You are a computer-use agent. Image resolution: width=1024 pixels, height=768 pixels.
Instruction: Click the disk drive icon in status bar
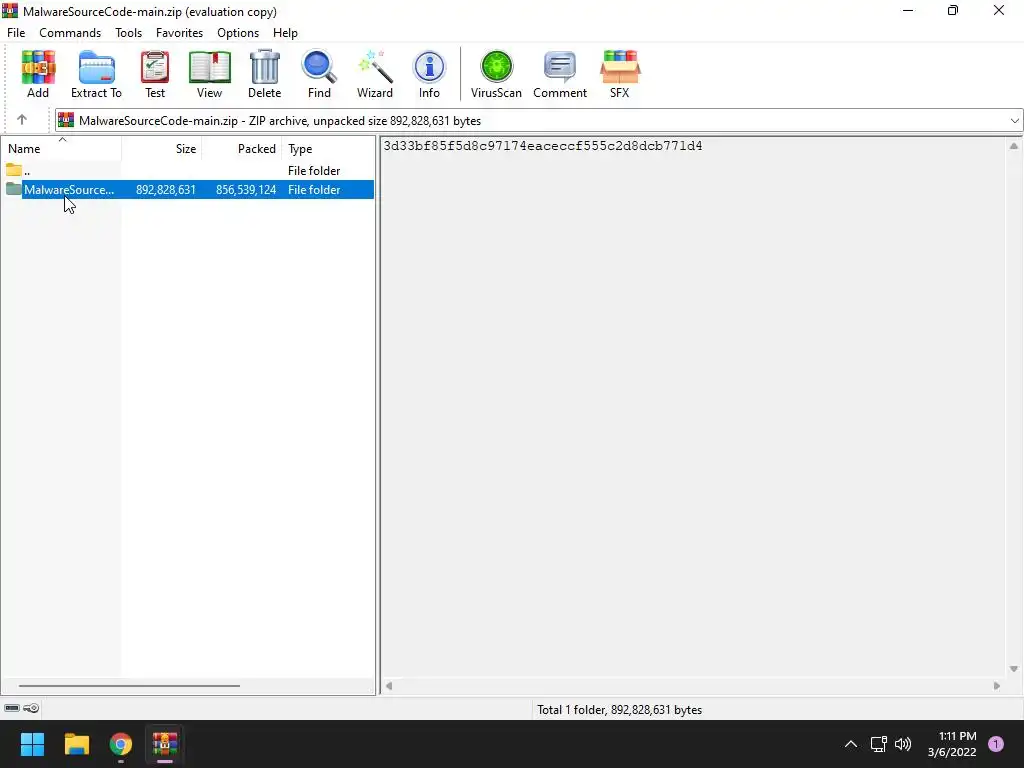pos(12,709)
